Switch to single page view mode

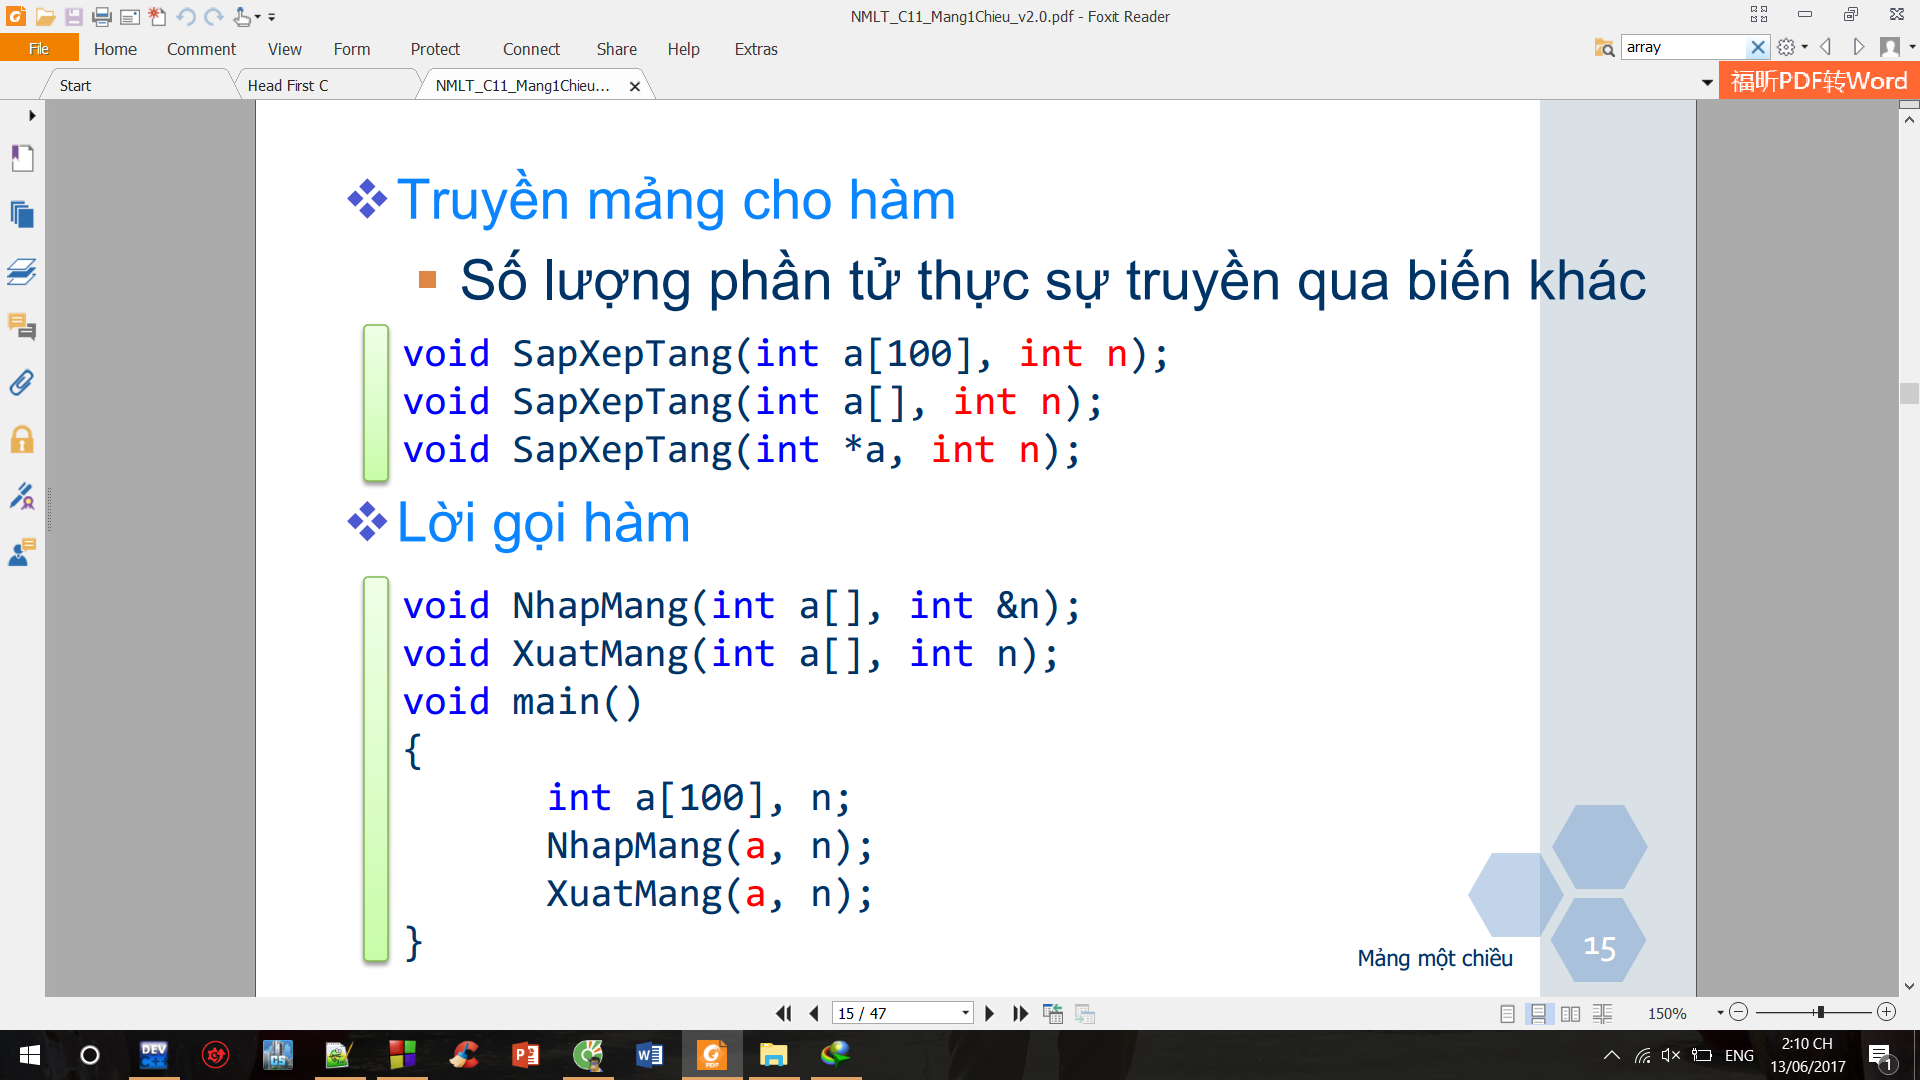tap(1507, 1013)
